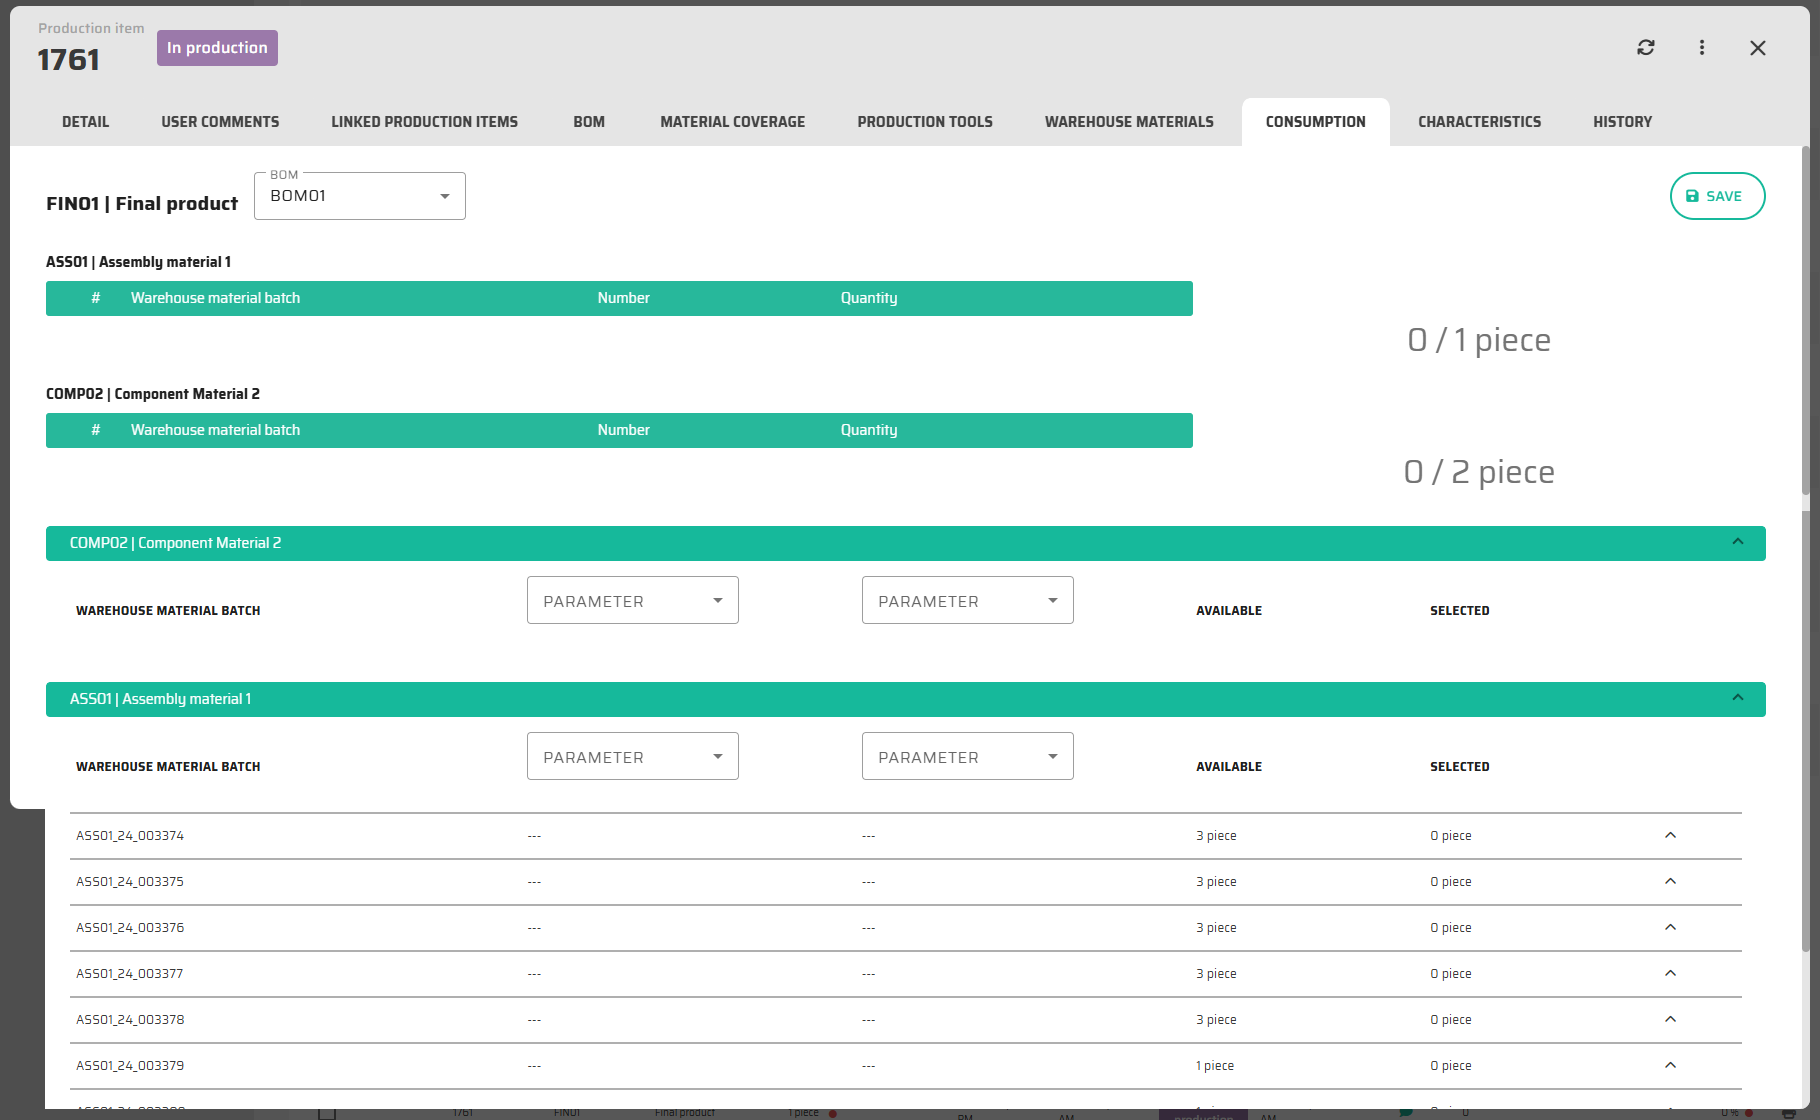Open first Parameter dropdown under COMP02 section

632,601
